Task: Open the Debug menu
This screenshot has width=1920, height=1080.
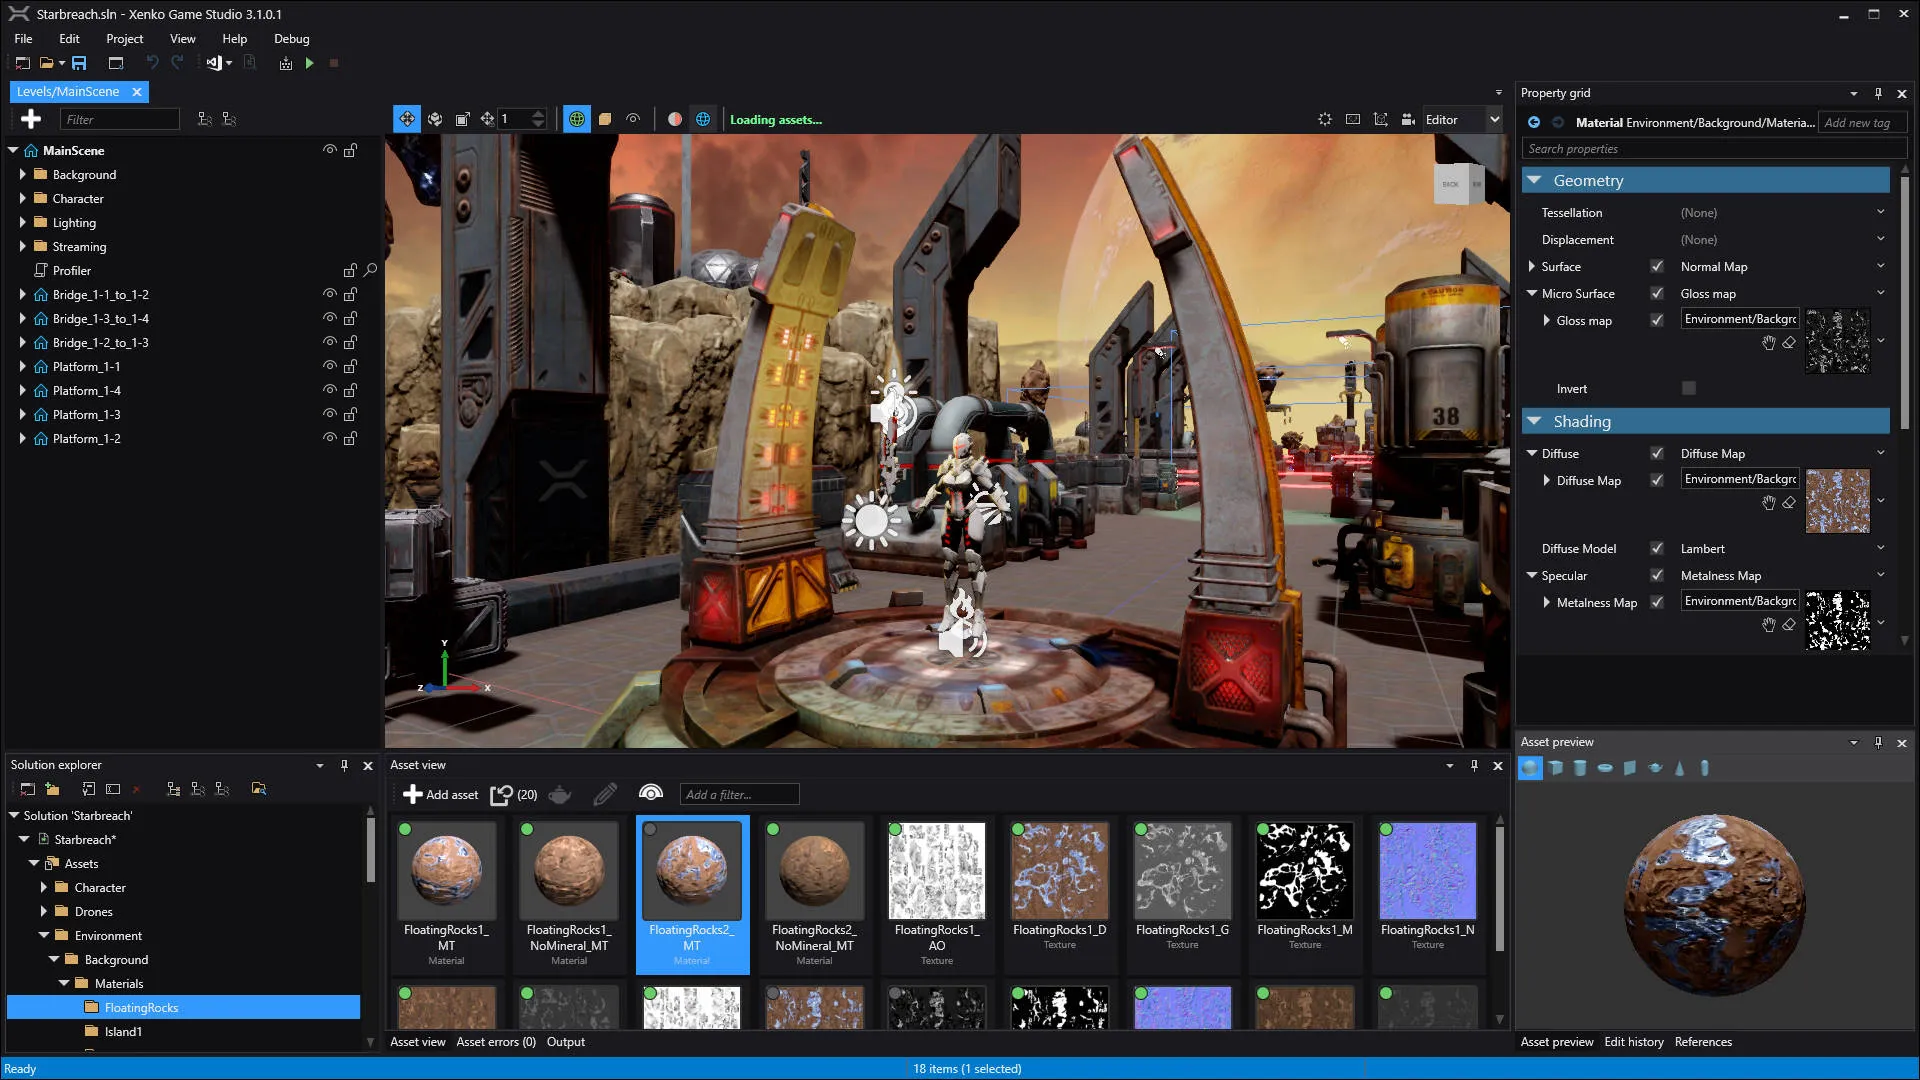Action: [289, 37]
